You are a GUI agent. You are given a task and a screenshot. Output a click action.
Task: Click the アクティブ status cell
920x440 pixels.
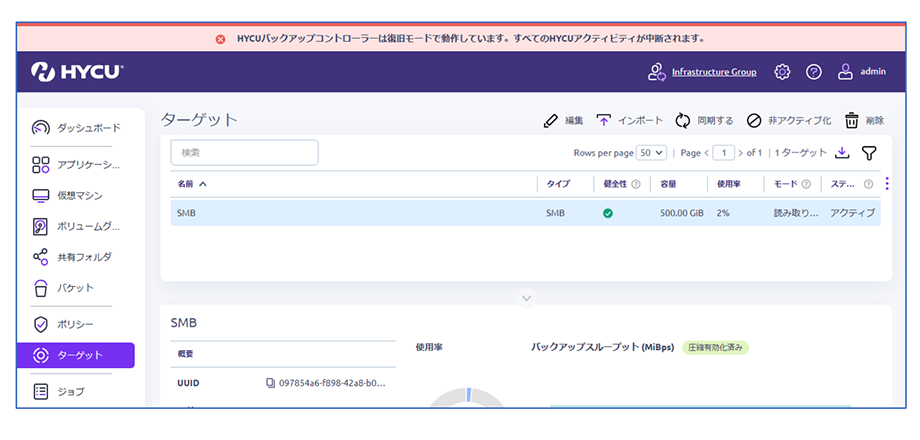852,213
